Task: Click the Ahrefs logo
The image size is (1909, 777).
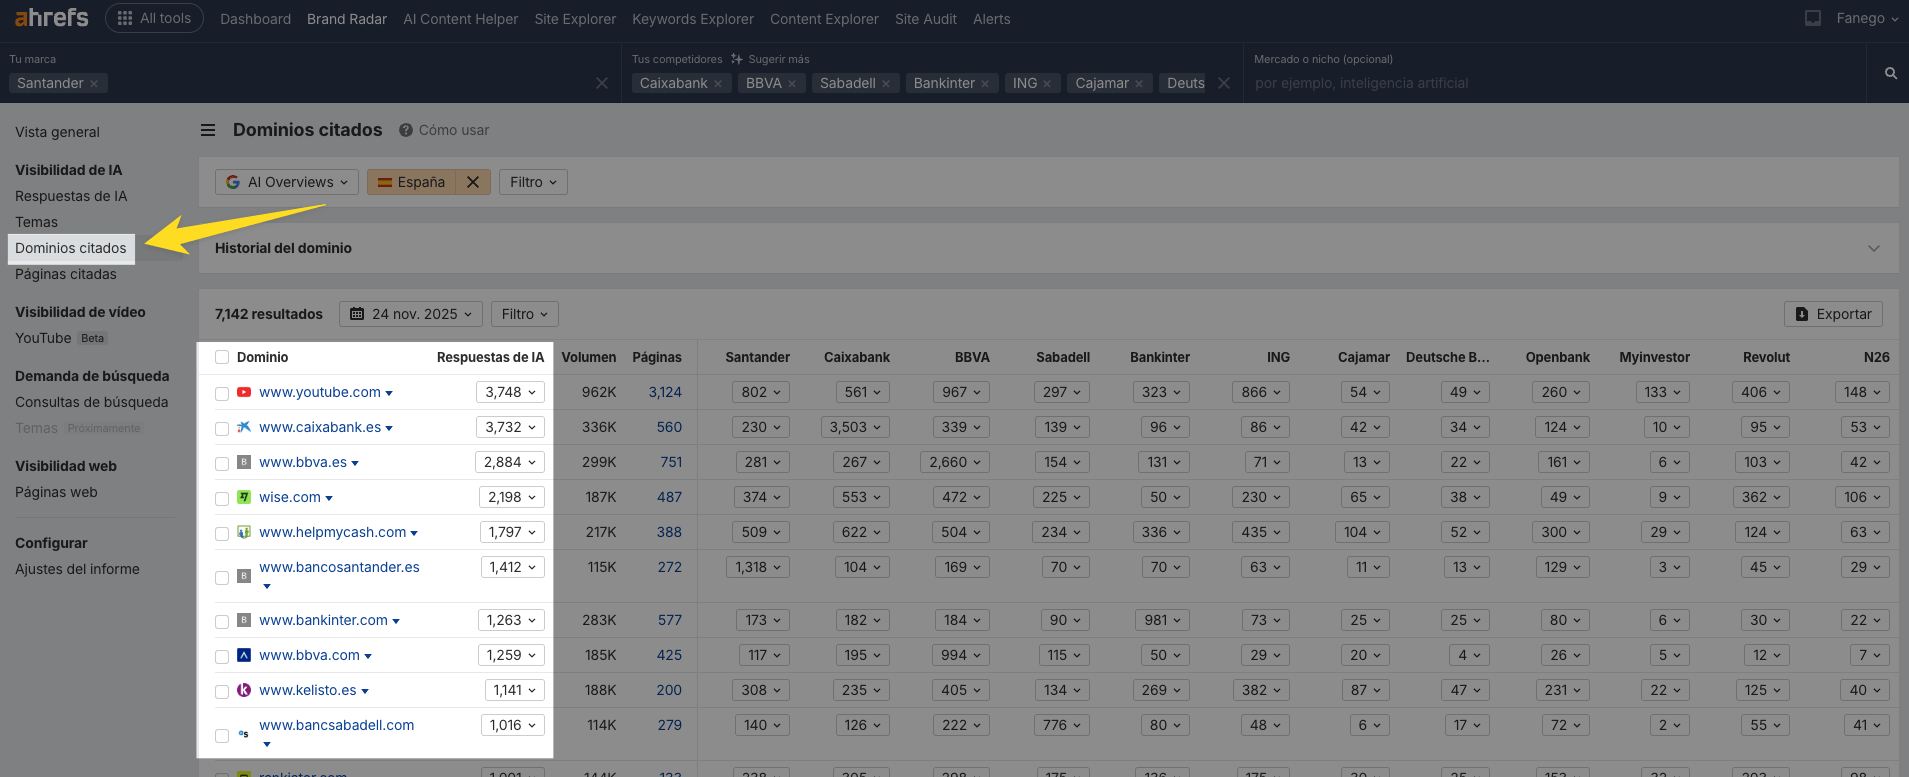Action: pos(51,18)
